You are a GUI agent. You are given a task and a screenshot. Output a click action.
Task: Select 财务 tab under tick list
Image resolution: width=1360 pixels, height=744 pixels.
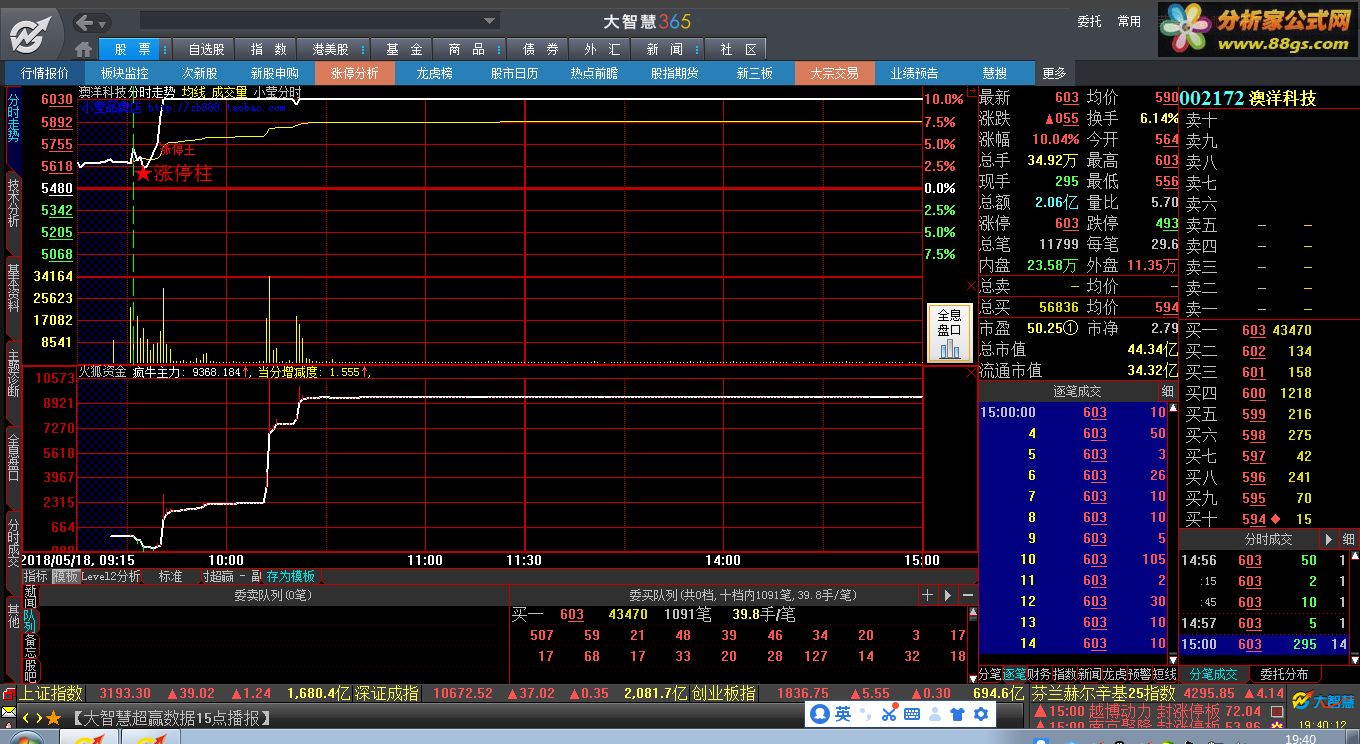(x=1040, y=675)
